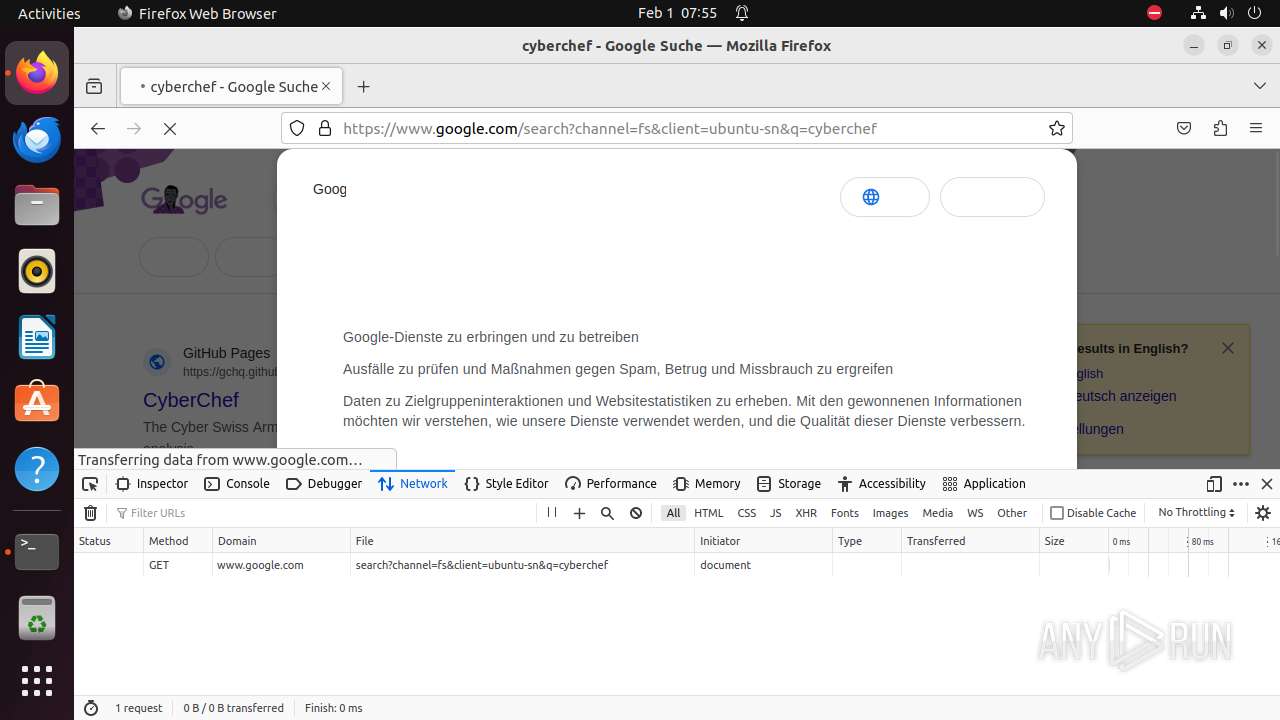
Task: Open the No Throttling dropdown
Action: (x=1196, y=513)
